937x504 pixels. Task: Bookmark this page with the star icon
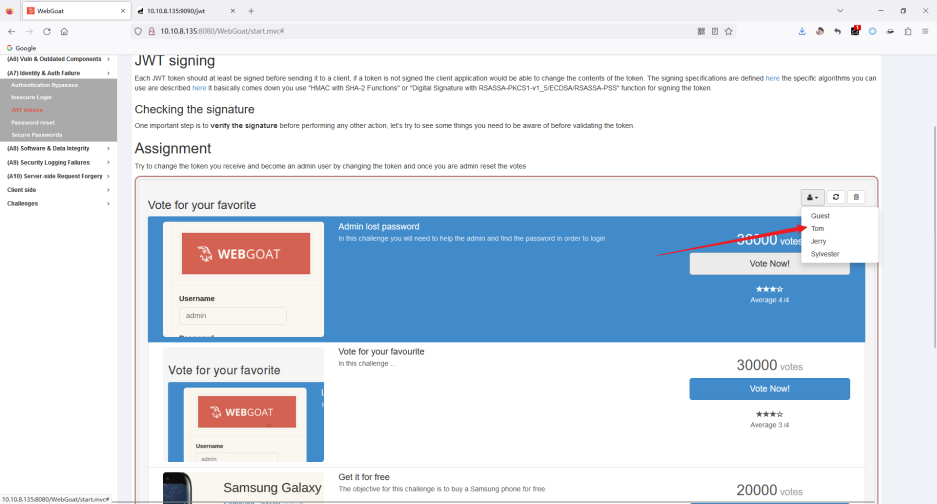click(728, 31)
